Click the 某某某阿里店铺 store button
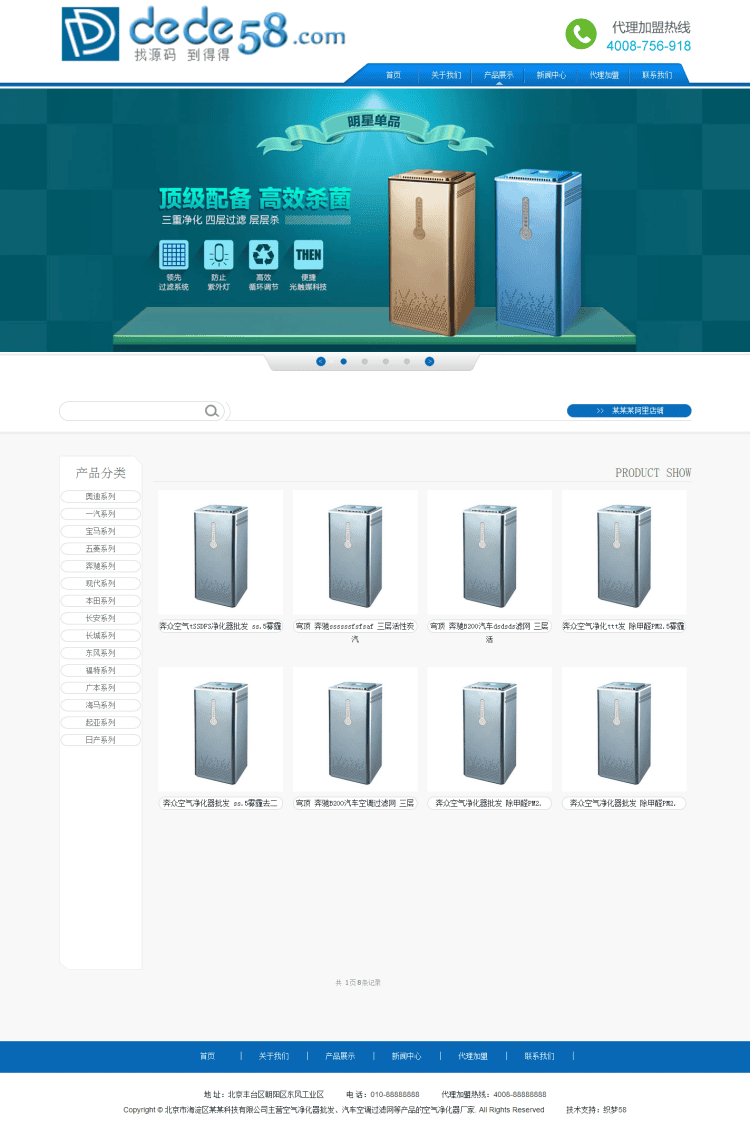750x1136 pixels. coord(629,411)
